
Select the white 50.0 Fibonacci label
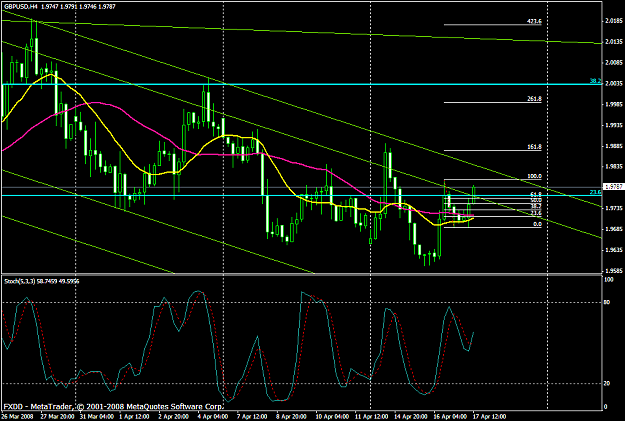click(536, 200)
